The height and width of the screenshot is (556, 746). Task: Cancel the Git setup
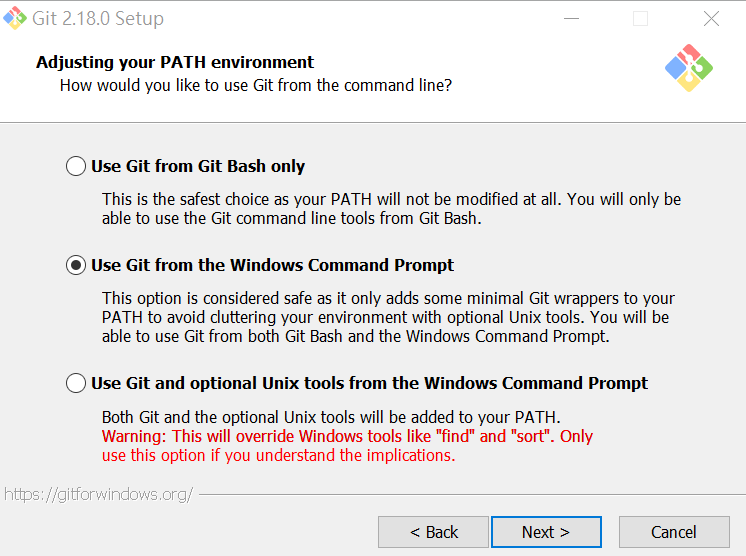click(x=674, y=532)
